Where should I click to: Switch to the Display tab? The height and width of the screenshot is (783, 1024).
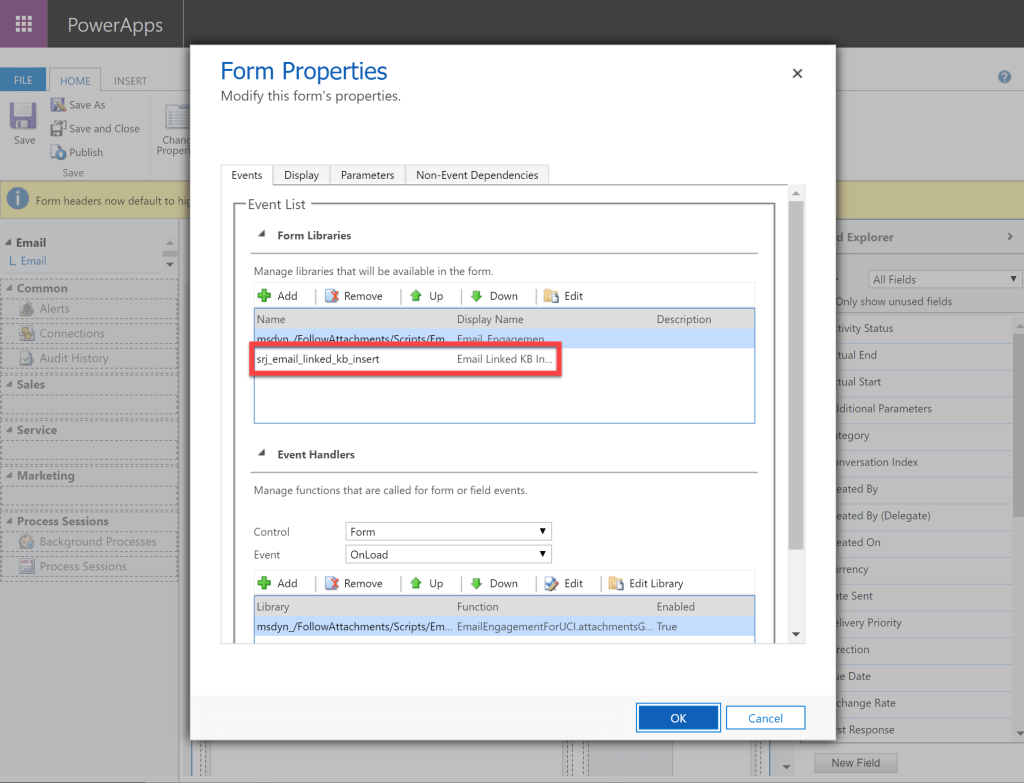tap(301, 175)
